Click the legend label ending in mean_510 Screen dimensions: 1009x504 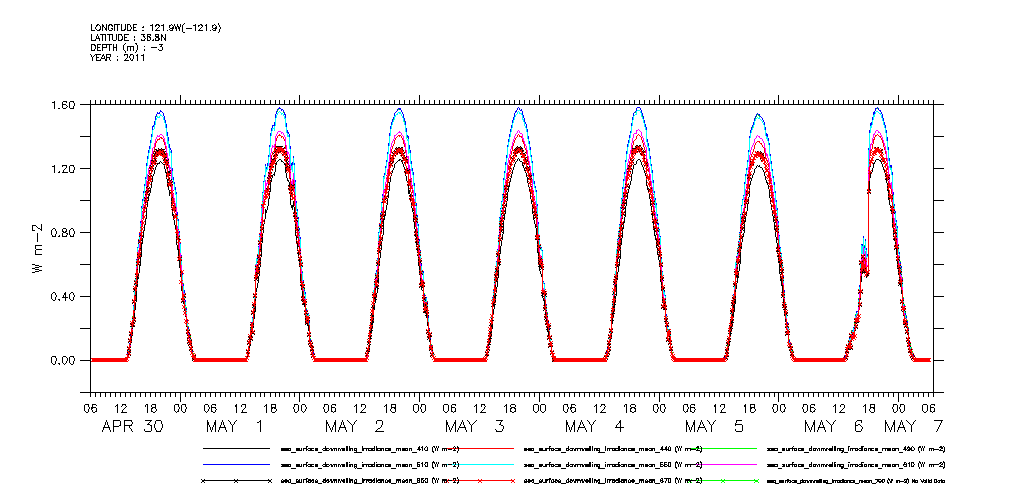pos(370,465)
